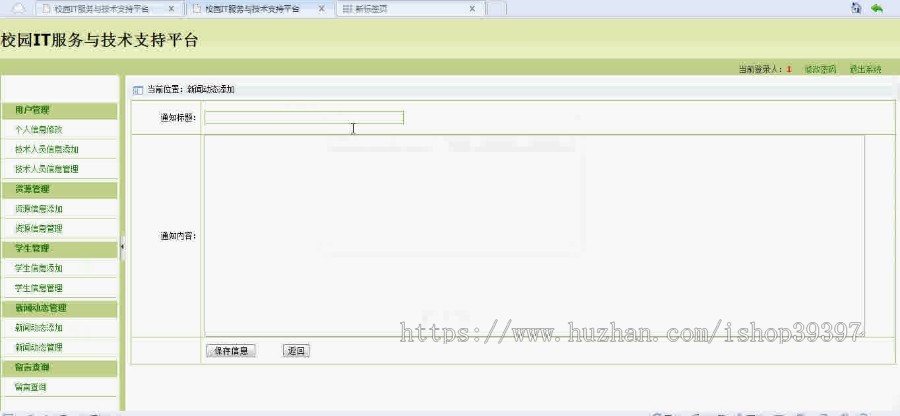The width and height of the screenshot is (900, 416).
Task: Click the cloud icon before the tabs
Action: pyautogui.click(x=19, y=9)
